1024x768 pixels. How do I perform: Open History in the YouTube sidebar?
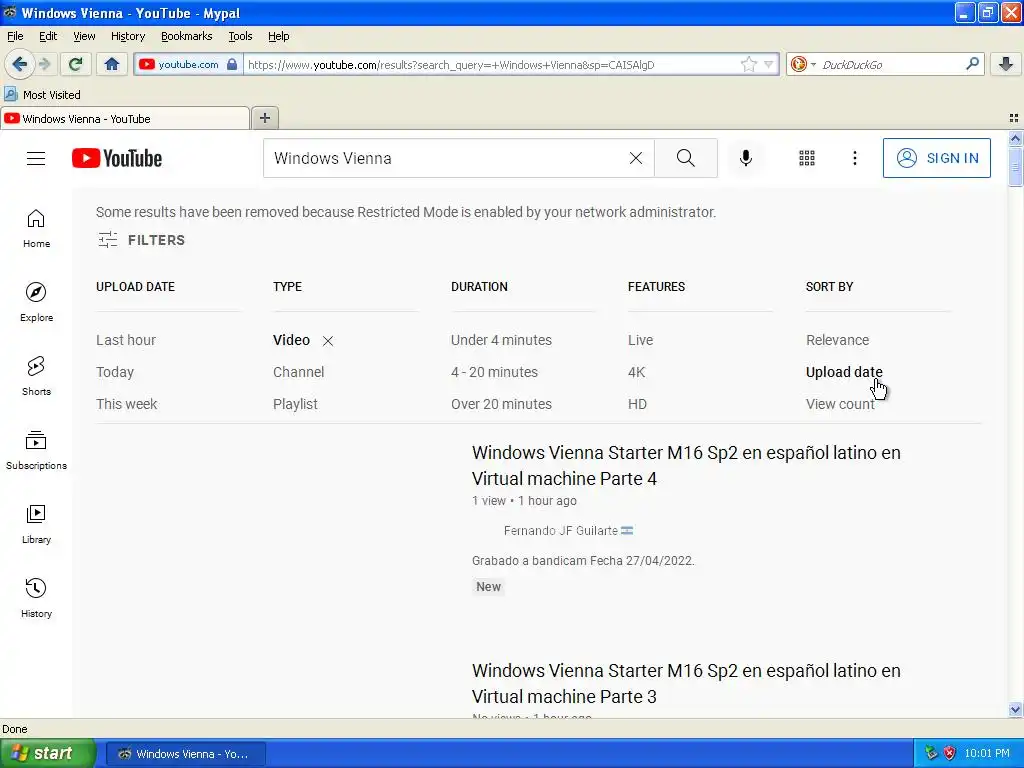click(36, 598)
